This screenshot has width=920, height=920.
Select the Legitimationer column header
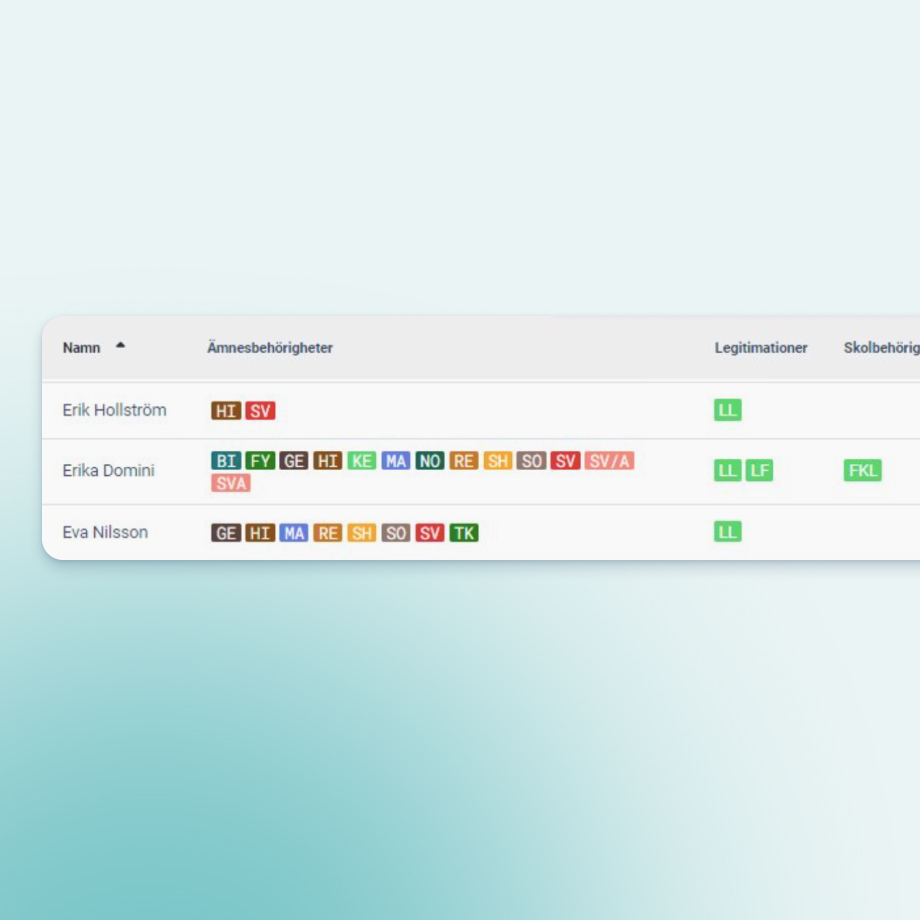(761, 348)
